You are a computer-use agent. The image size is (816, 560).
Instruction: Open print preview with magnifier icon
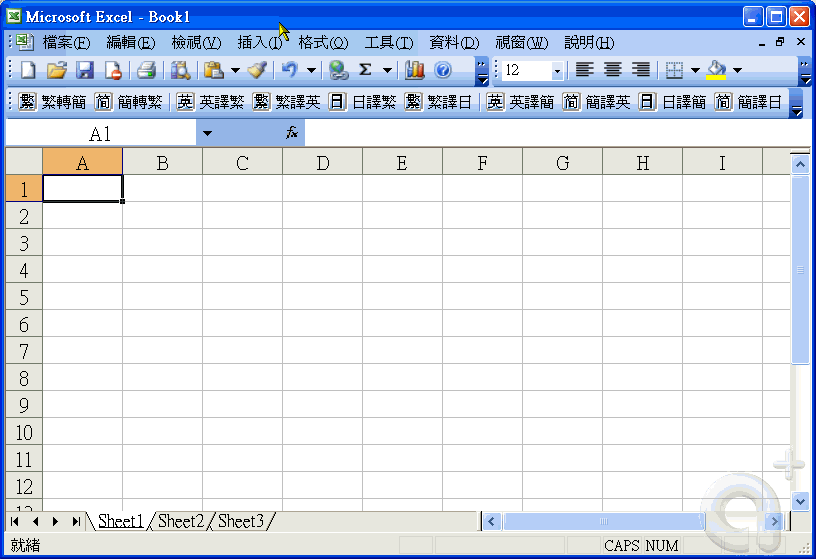click(x=180, y=70)
